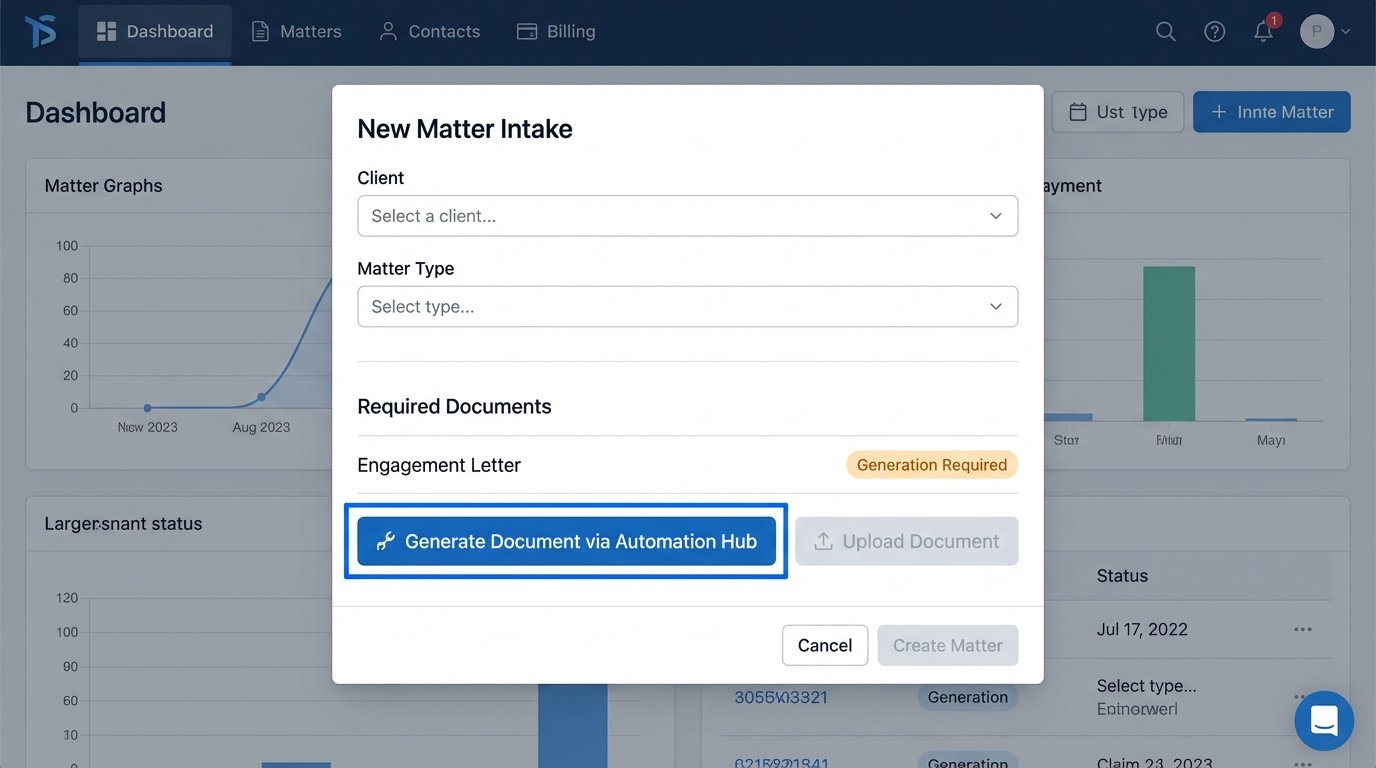Click the Generation Required badge
The height and width of the screenshot is (768, 1376).
[931, 464]
